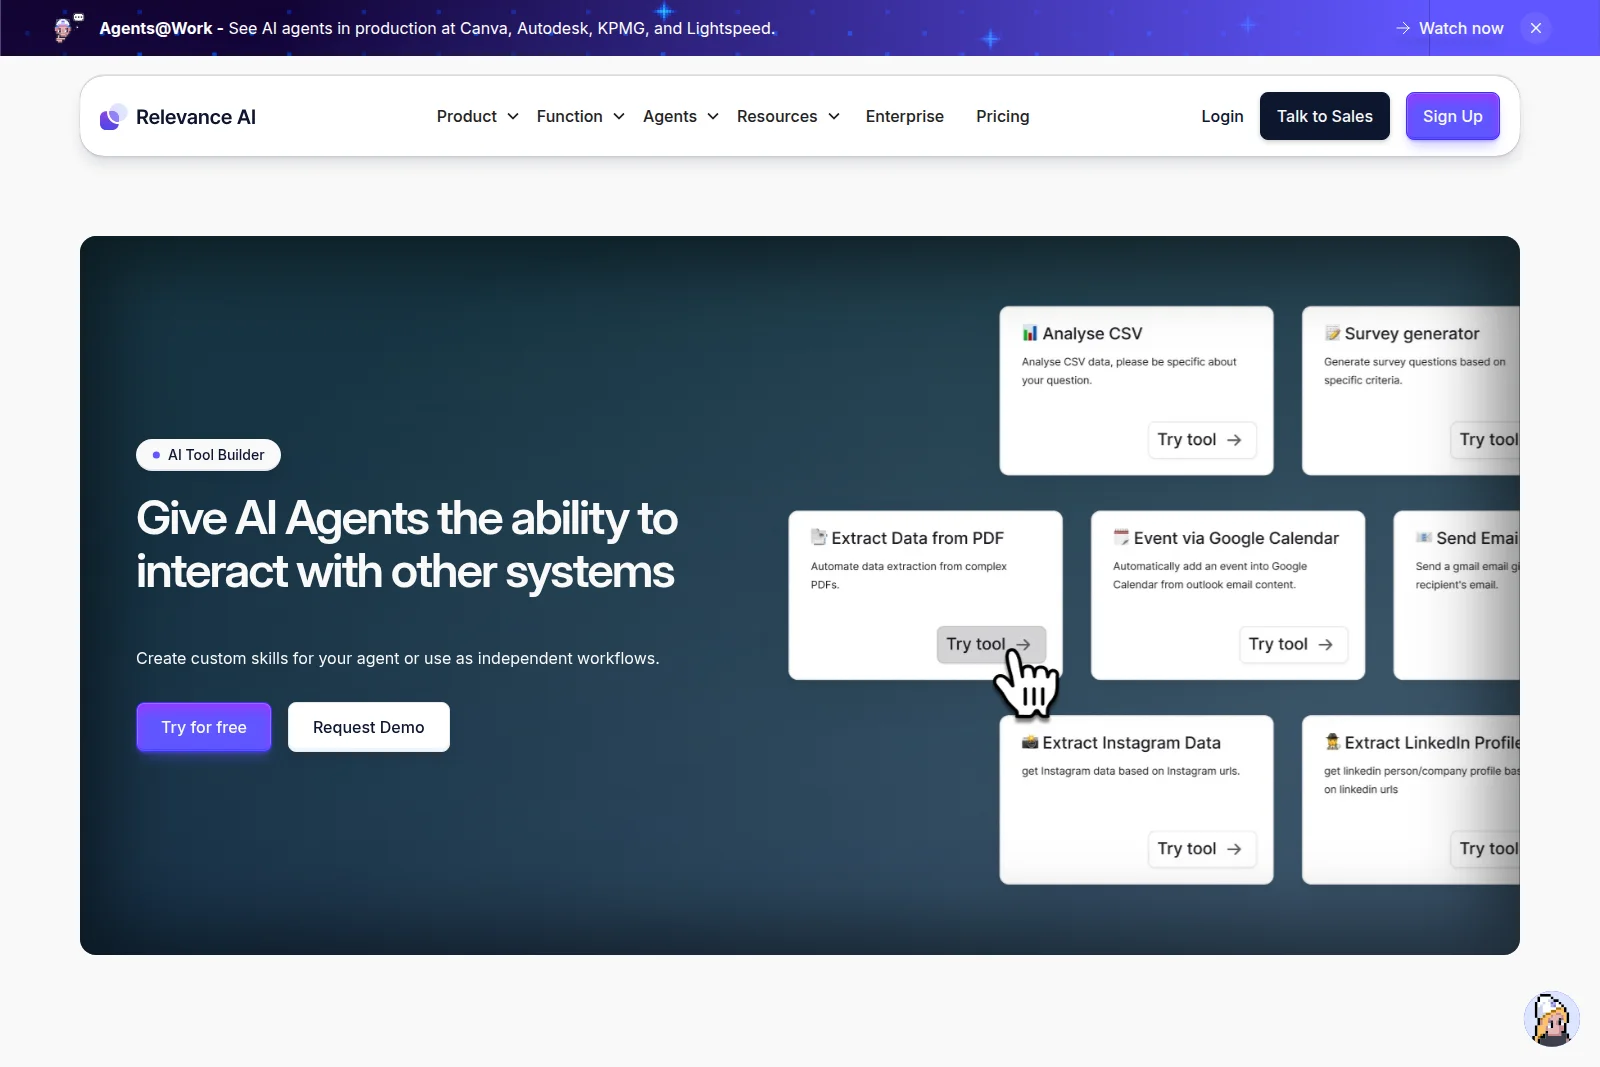Click the Try for free button

(203, 727)
